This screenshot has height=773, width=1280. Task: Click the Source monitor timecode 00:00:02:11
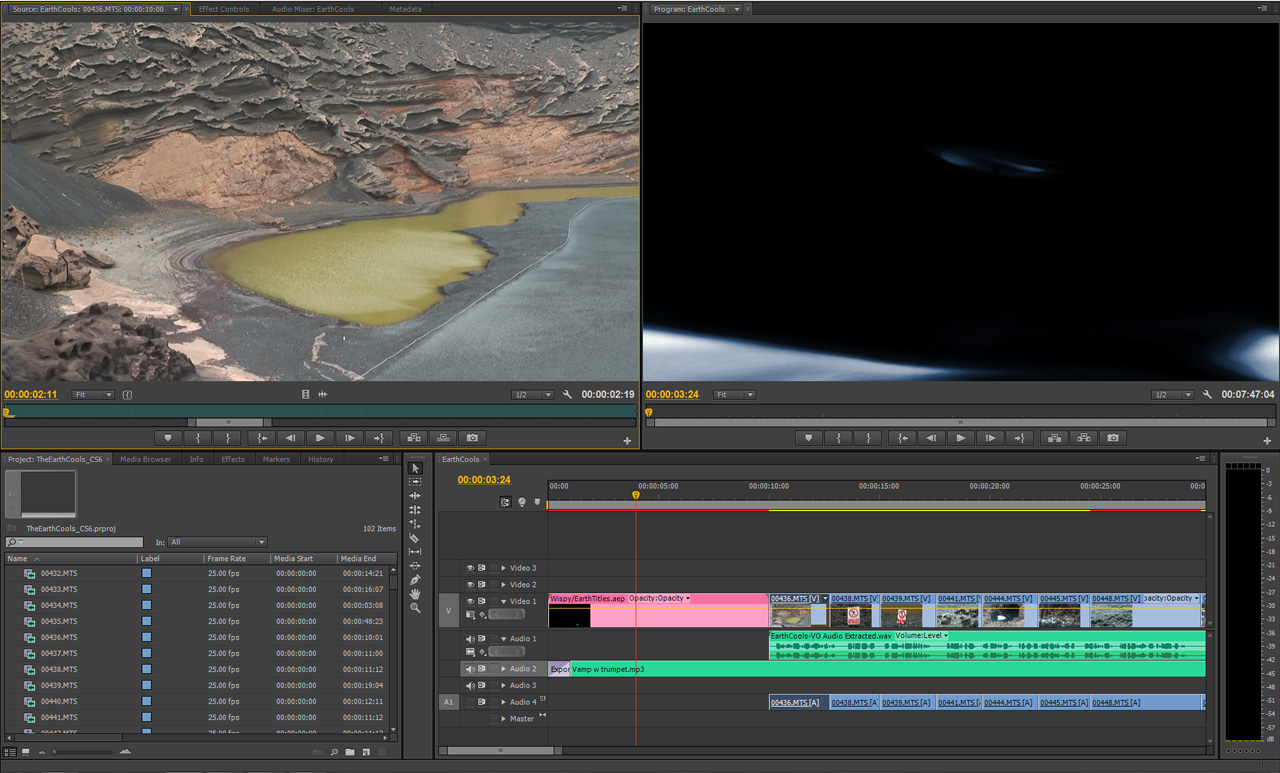pos(31,395)
